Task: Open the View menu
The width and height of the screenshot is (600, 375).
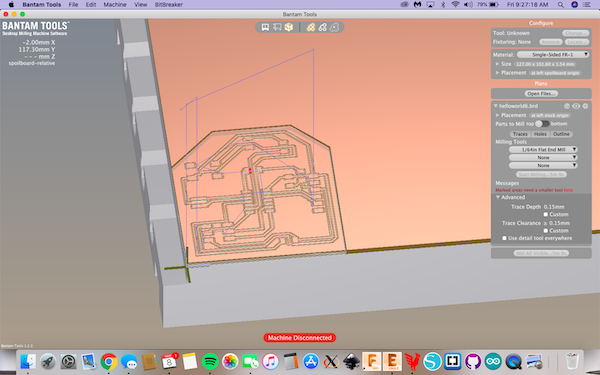Action: pos(140,5)
